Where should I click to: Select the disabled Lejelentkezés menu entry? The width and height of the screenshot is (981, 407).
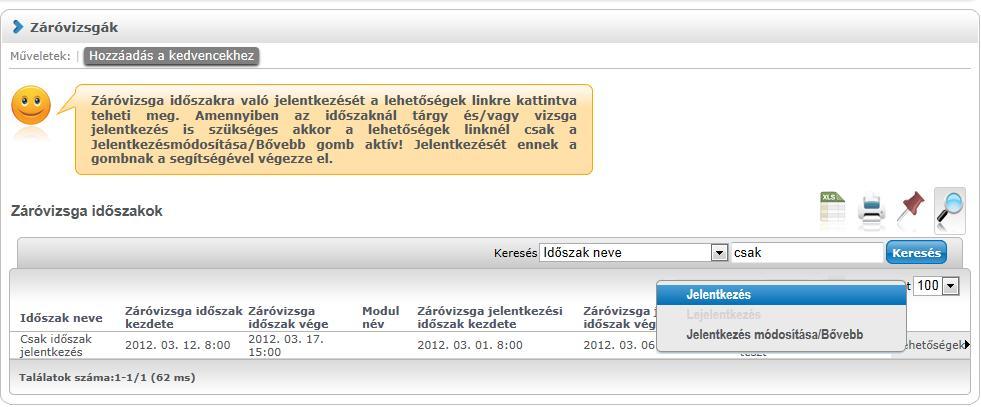click(x=781, y=314)
